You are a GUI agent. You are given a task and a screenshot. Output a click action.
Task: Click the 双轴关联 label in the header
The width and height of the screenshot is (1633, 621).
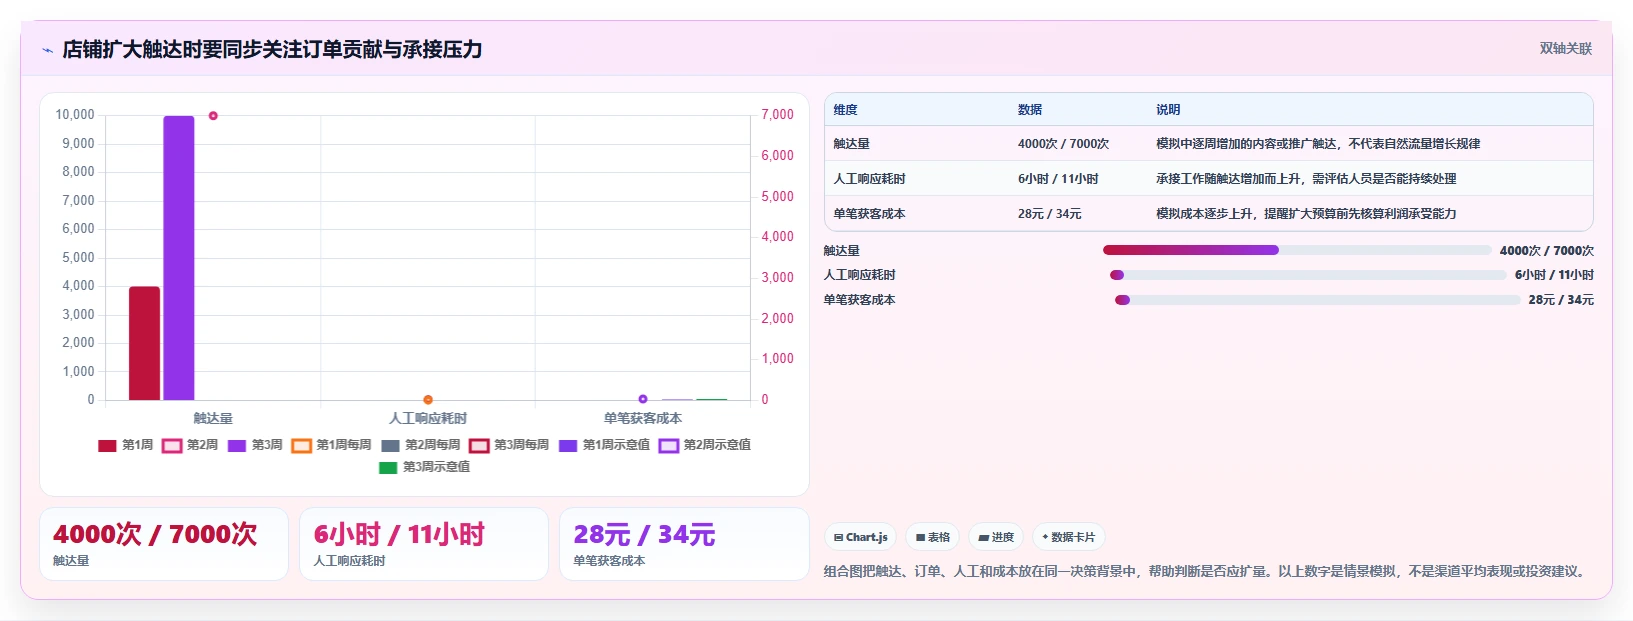1565,49
